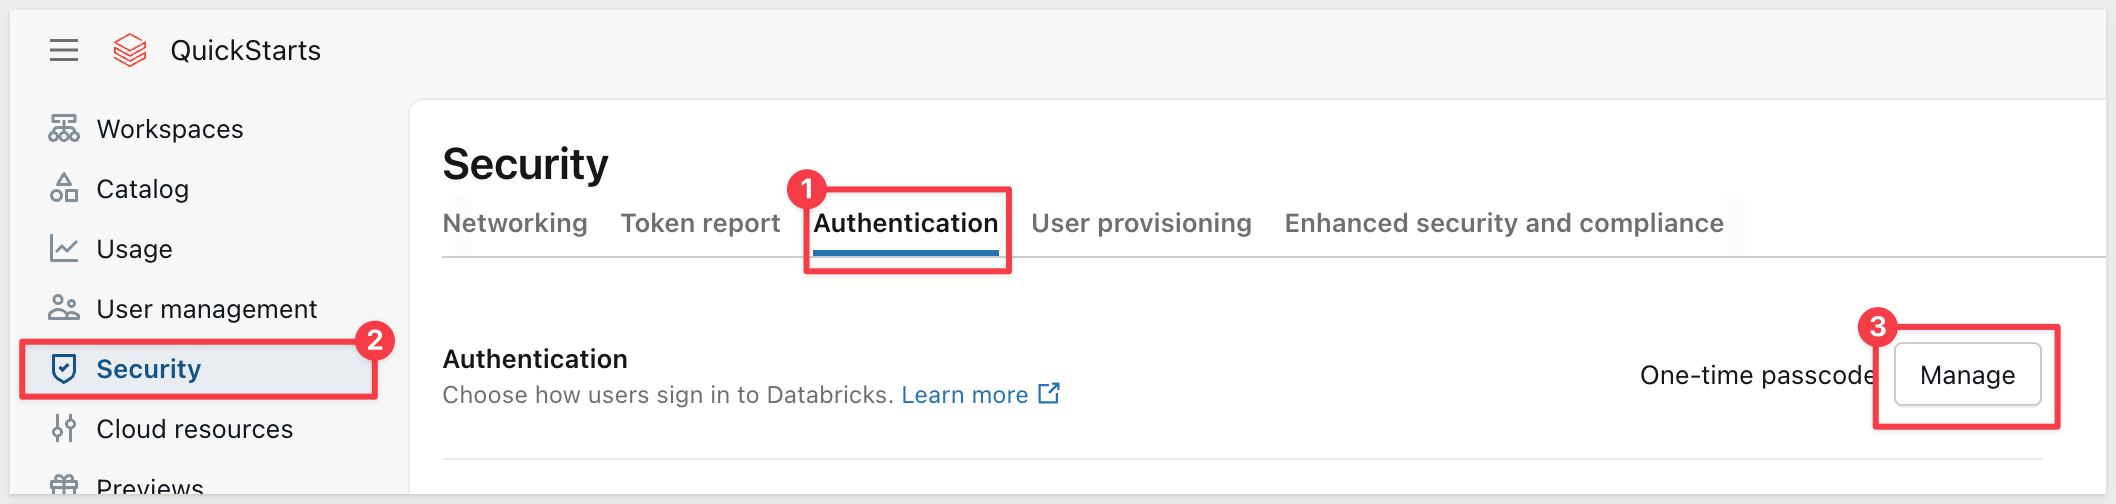The height and width of the screenshot is (504, 2116).
Task: Click the Catalog shapes icon
Action: 64,188
